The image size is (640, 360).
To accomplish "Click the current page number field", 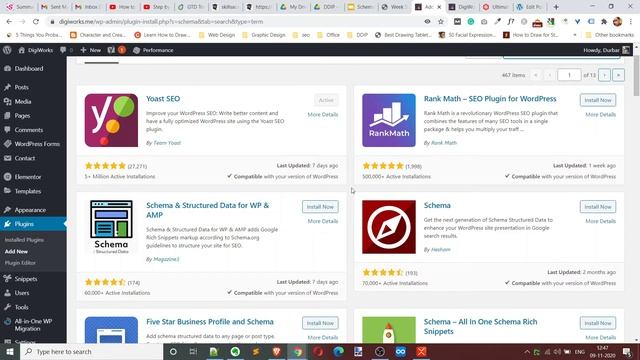I will (x=569, y=75).
